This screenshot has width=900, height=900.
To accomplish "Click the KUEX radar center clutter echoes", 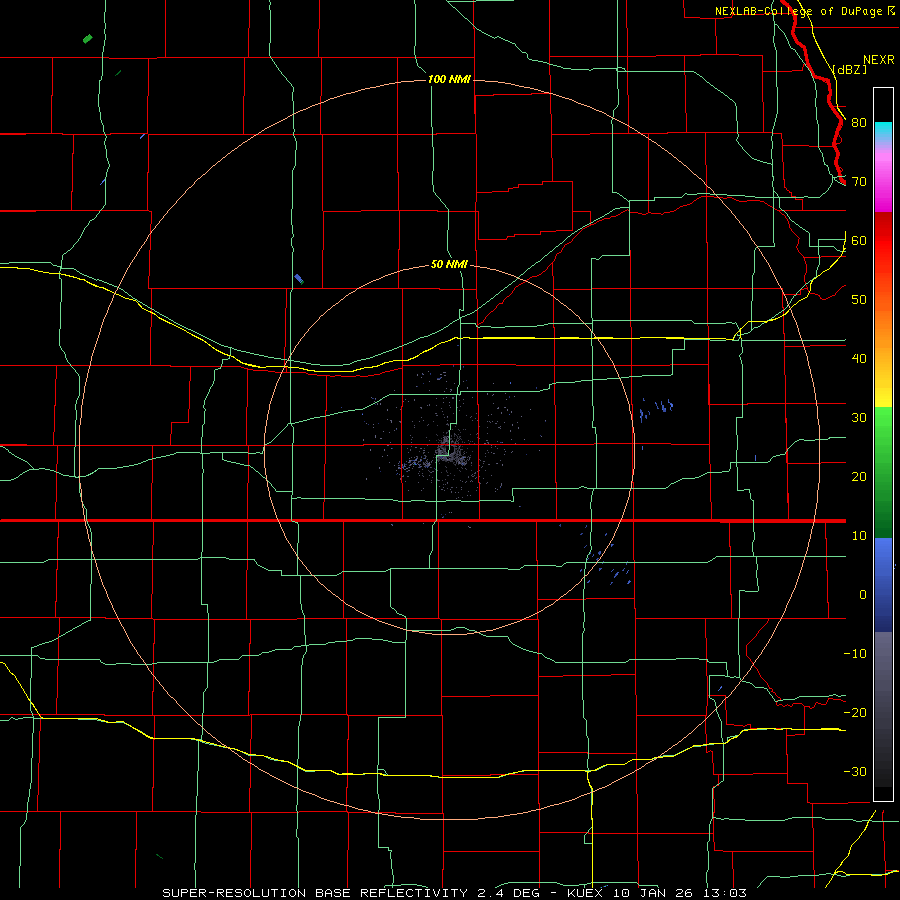I will pos(451,451).
